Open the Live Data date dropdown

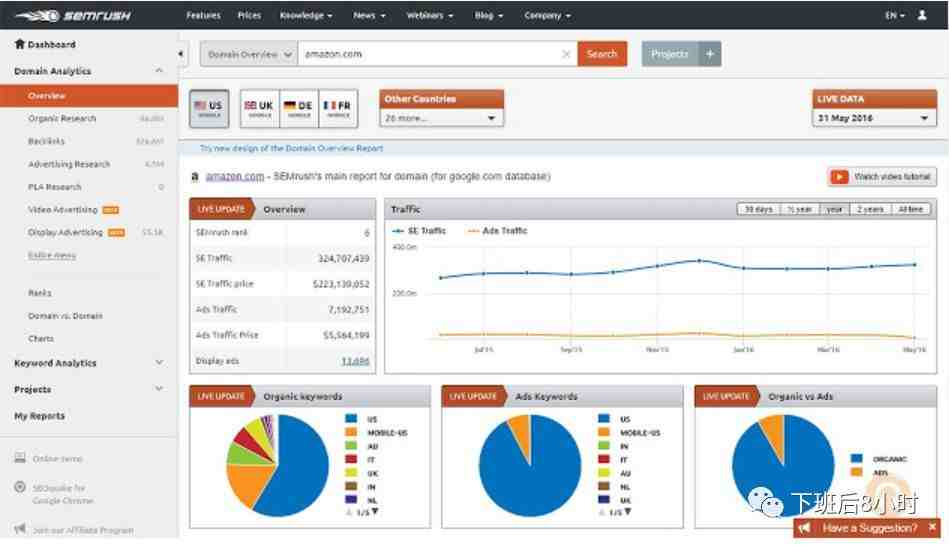[x=874, y=118]
